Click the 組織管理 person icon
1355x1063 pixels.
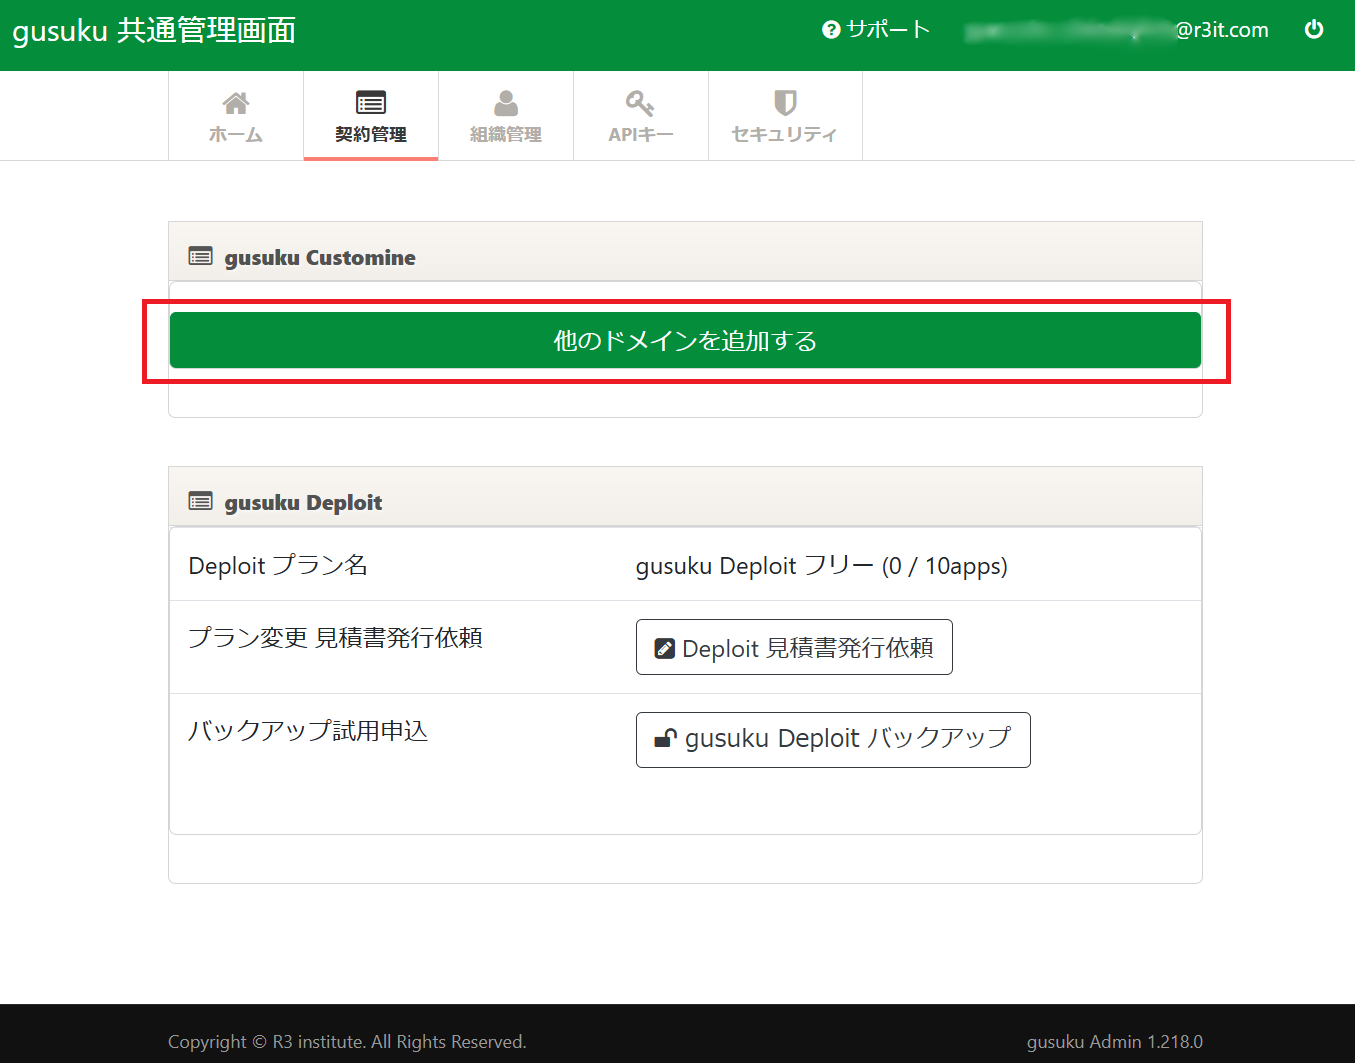(506, 103)
